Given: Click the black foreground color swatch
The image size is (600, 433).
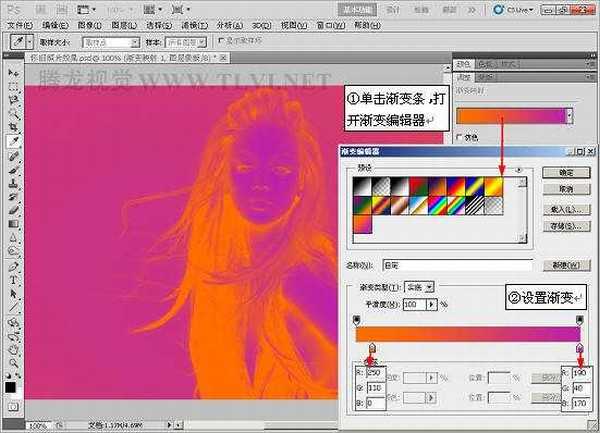Looking at the screenshot, I should (10, 387).
